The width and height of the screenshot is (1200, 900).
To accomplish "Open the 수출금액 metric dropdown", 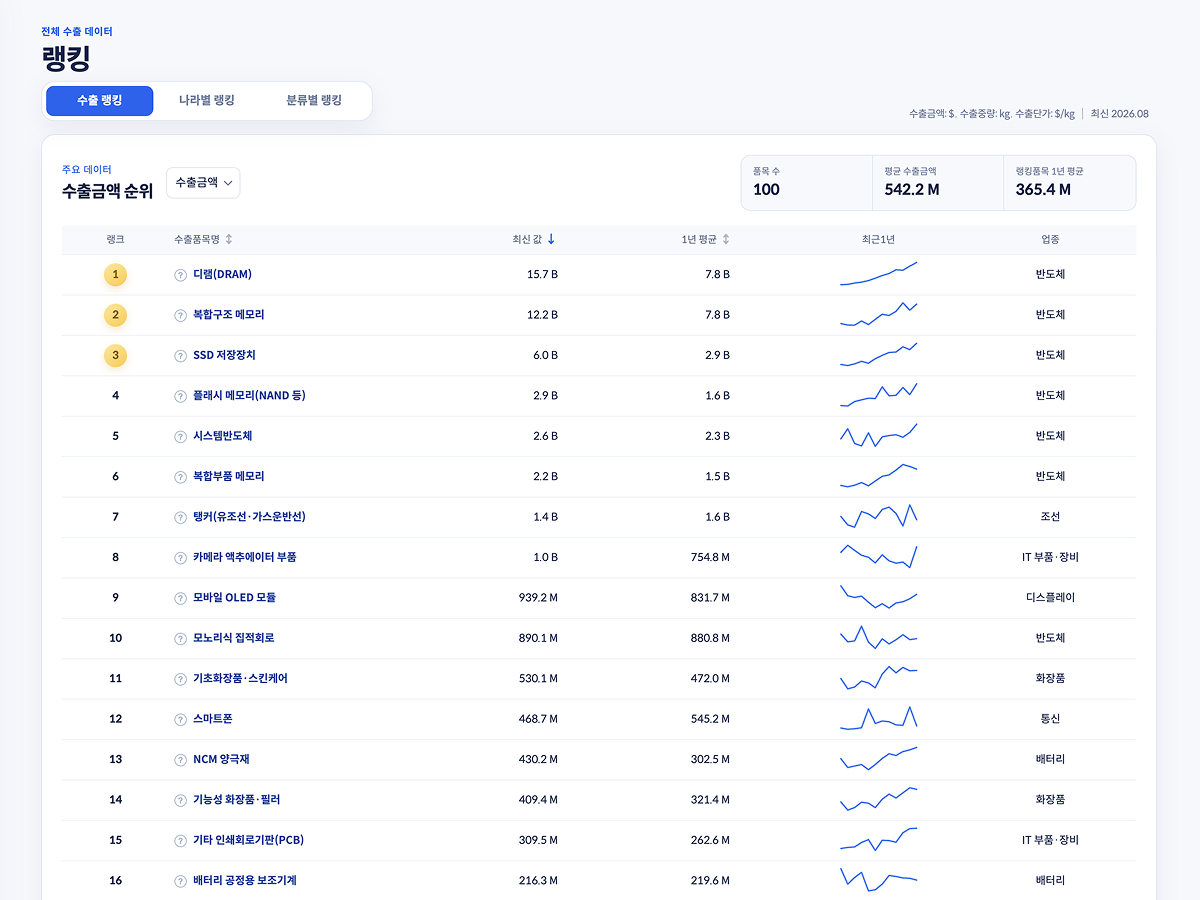I will 203,183.
